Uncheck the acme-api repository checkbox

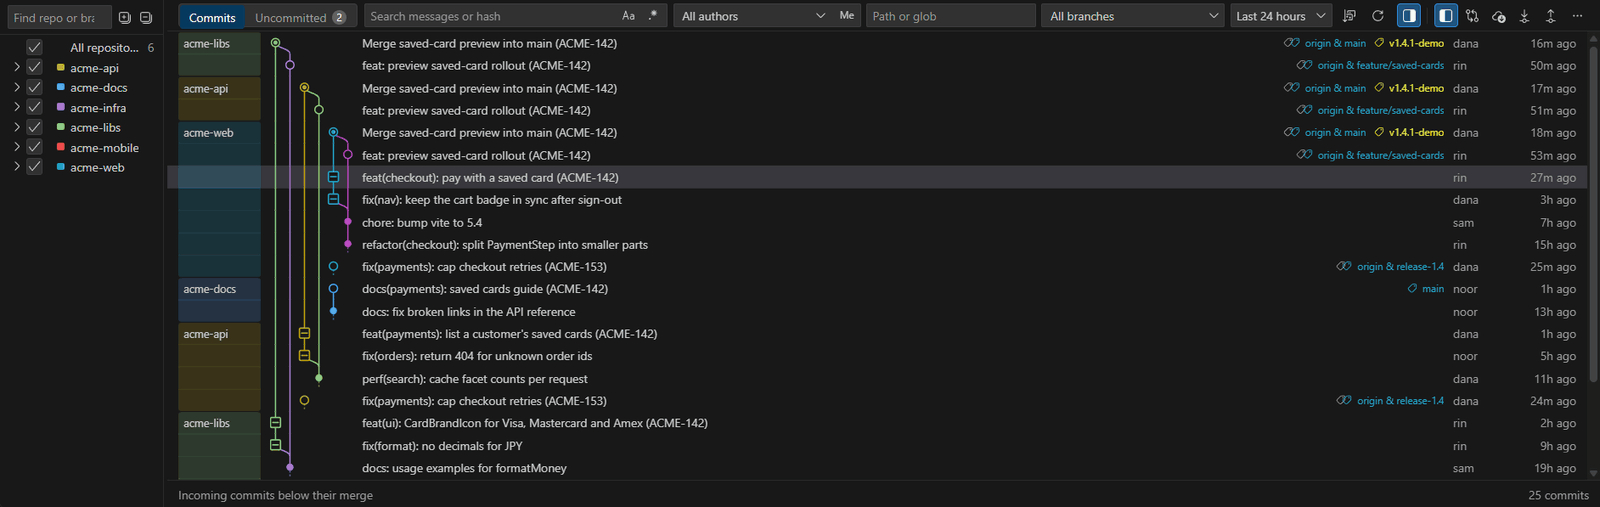[x=34, y=67]
